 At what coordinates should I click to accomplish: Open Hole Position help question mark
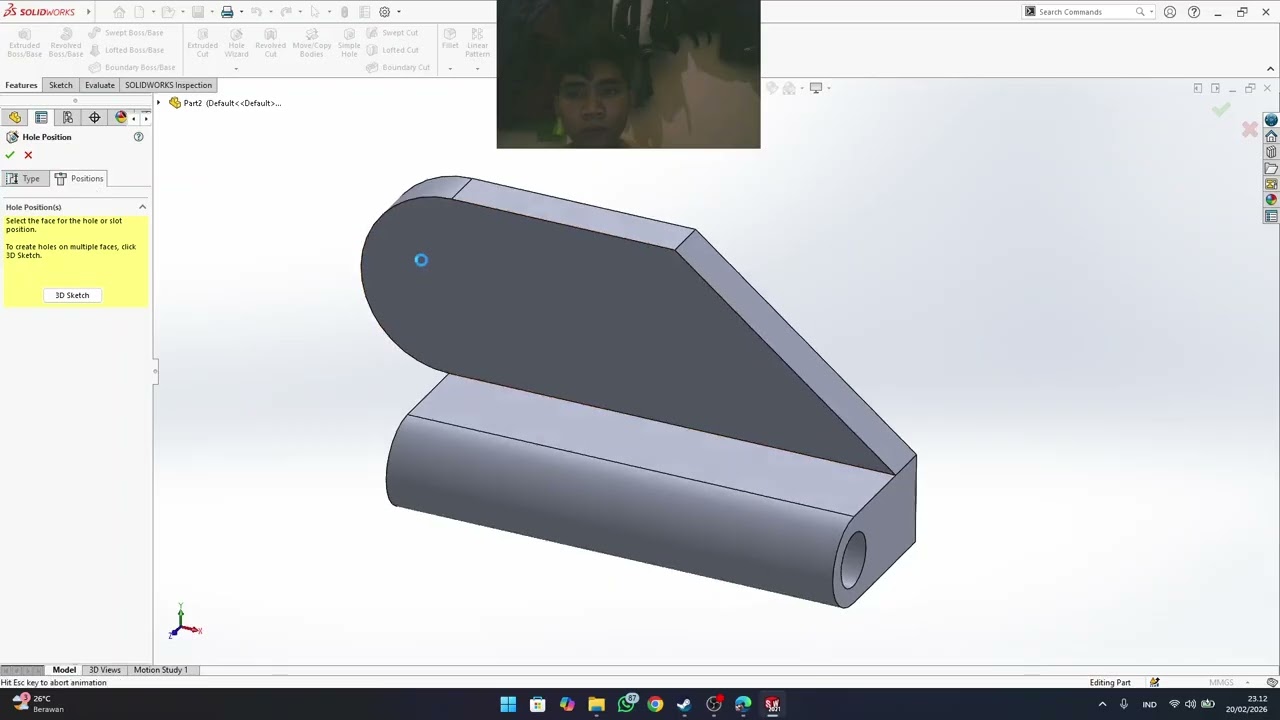pos(139,137)
